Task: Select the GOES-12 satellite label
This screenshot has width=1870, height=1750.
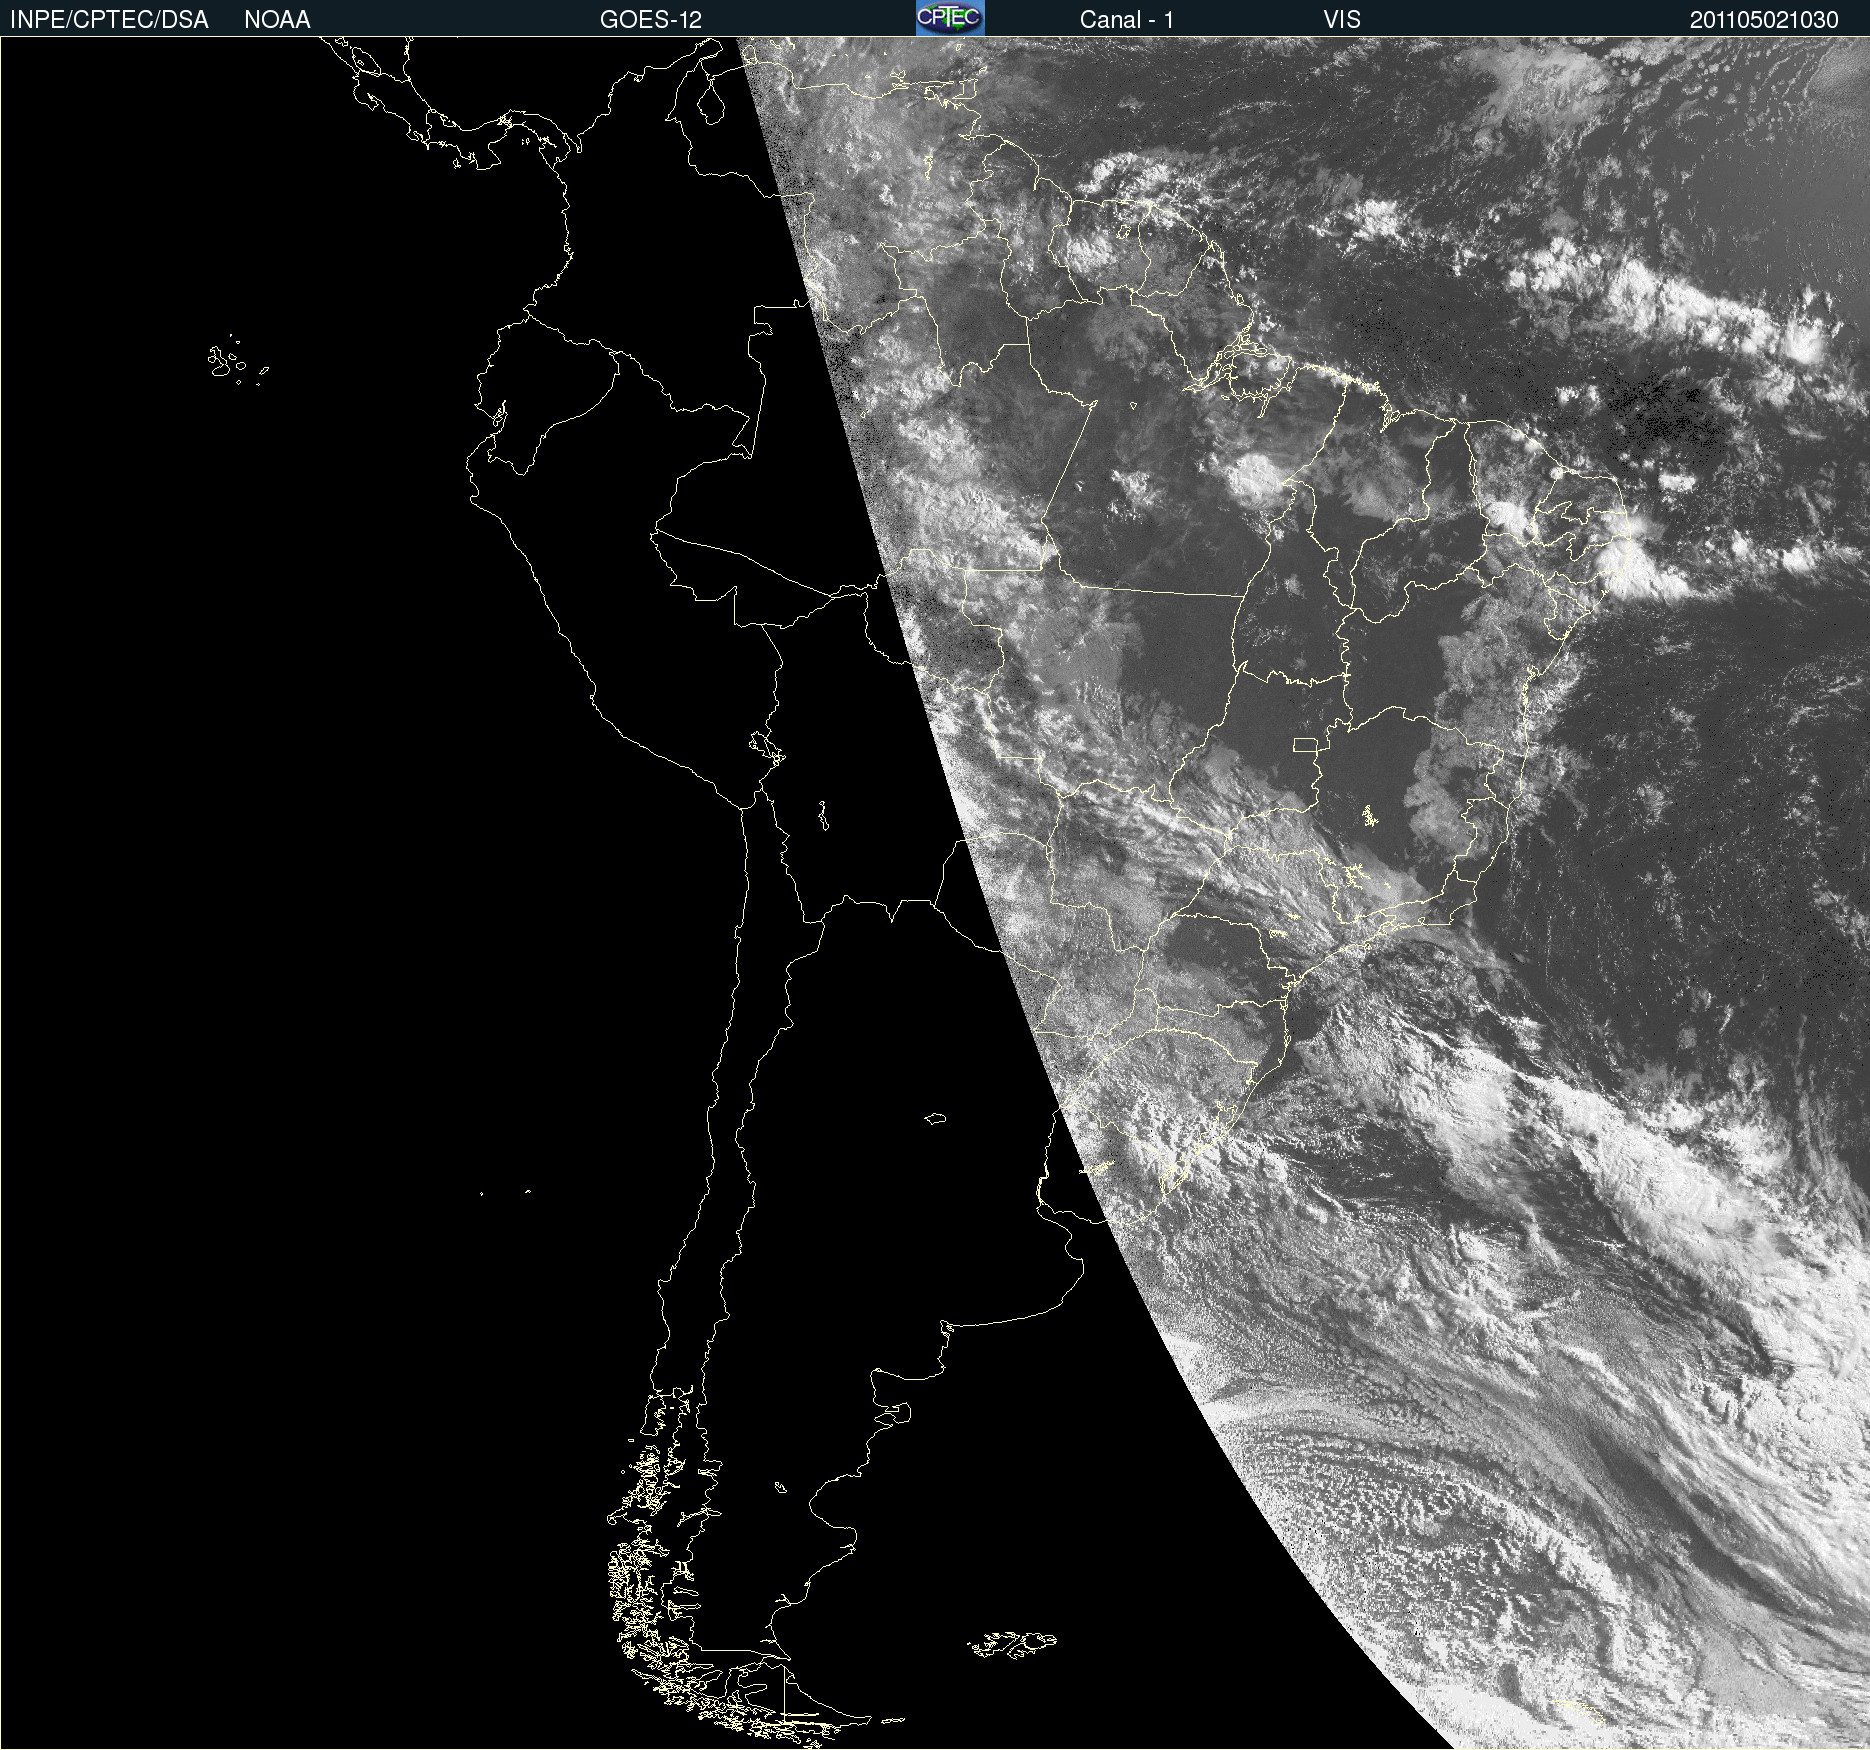Action: point(651,20)
